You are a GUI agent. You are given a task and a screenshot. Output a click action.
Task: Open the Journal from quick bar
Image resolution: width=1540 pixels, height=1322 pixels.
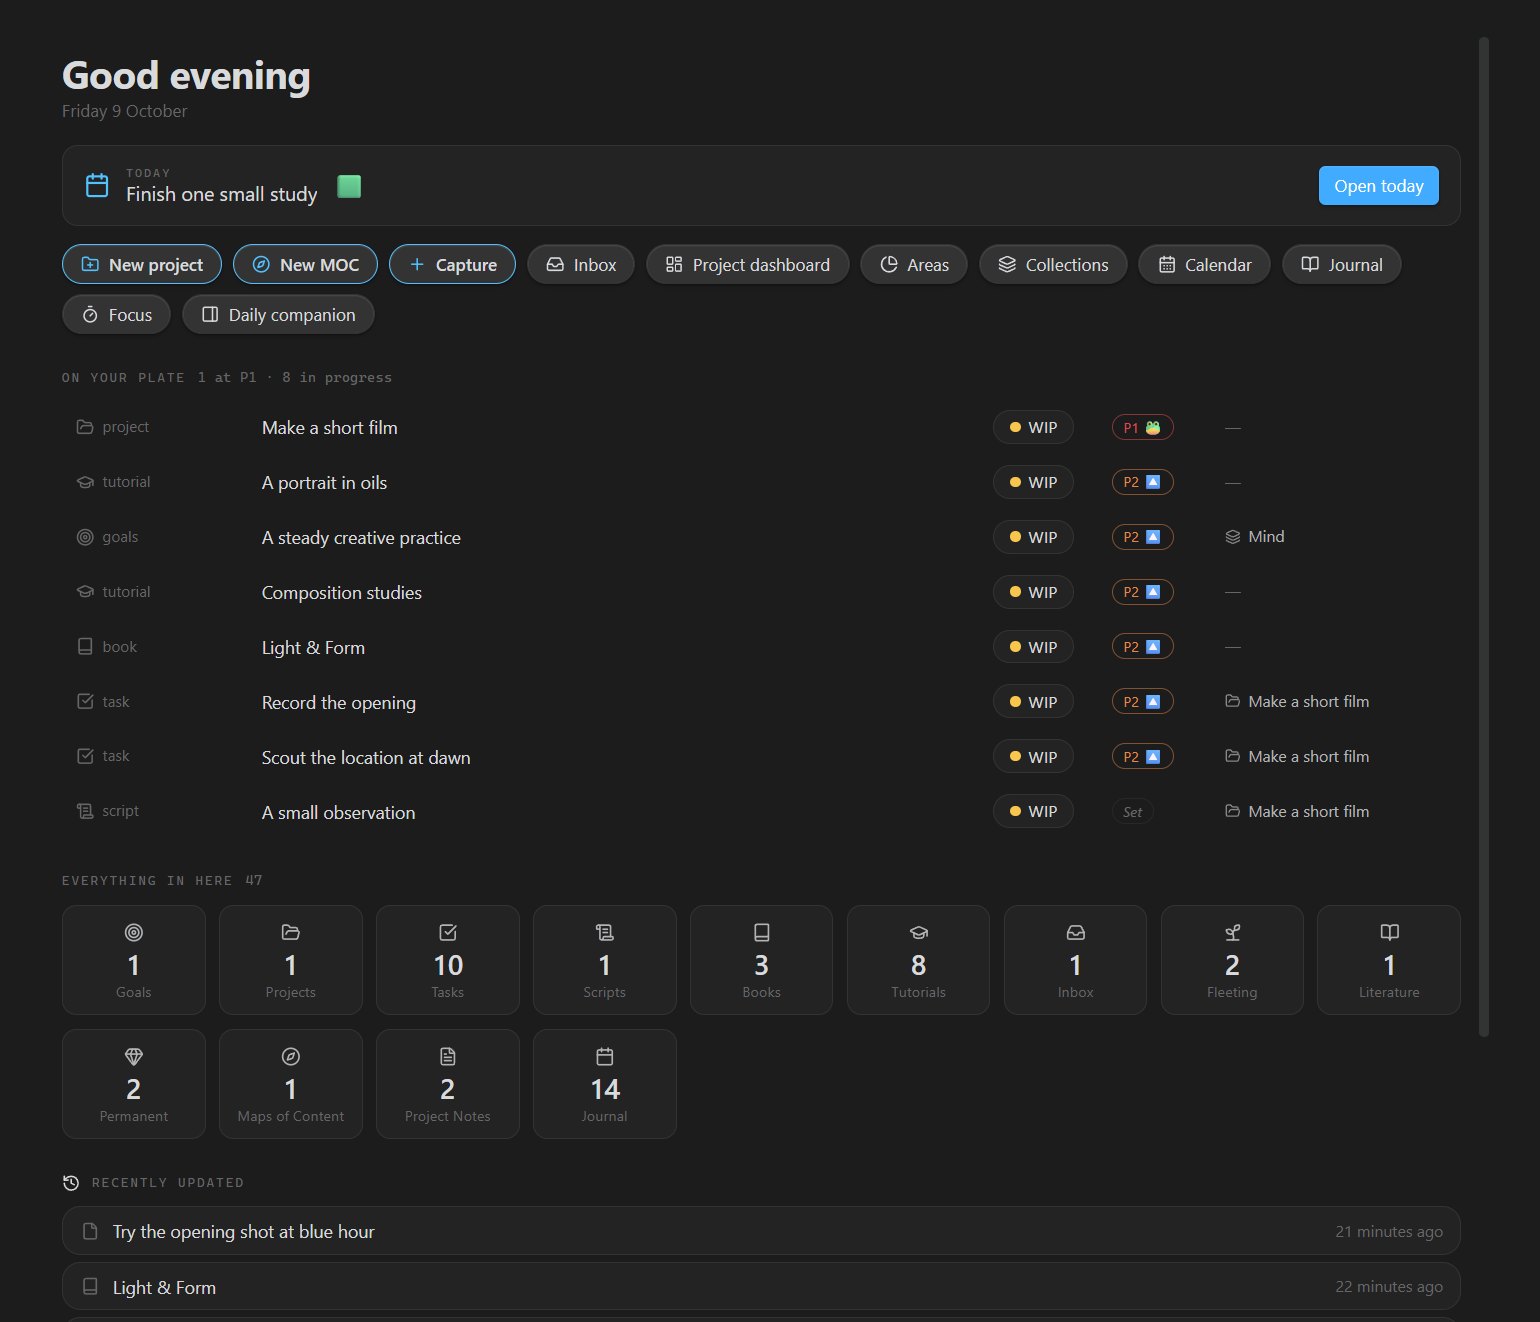click(1341, 265)
